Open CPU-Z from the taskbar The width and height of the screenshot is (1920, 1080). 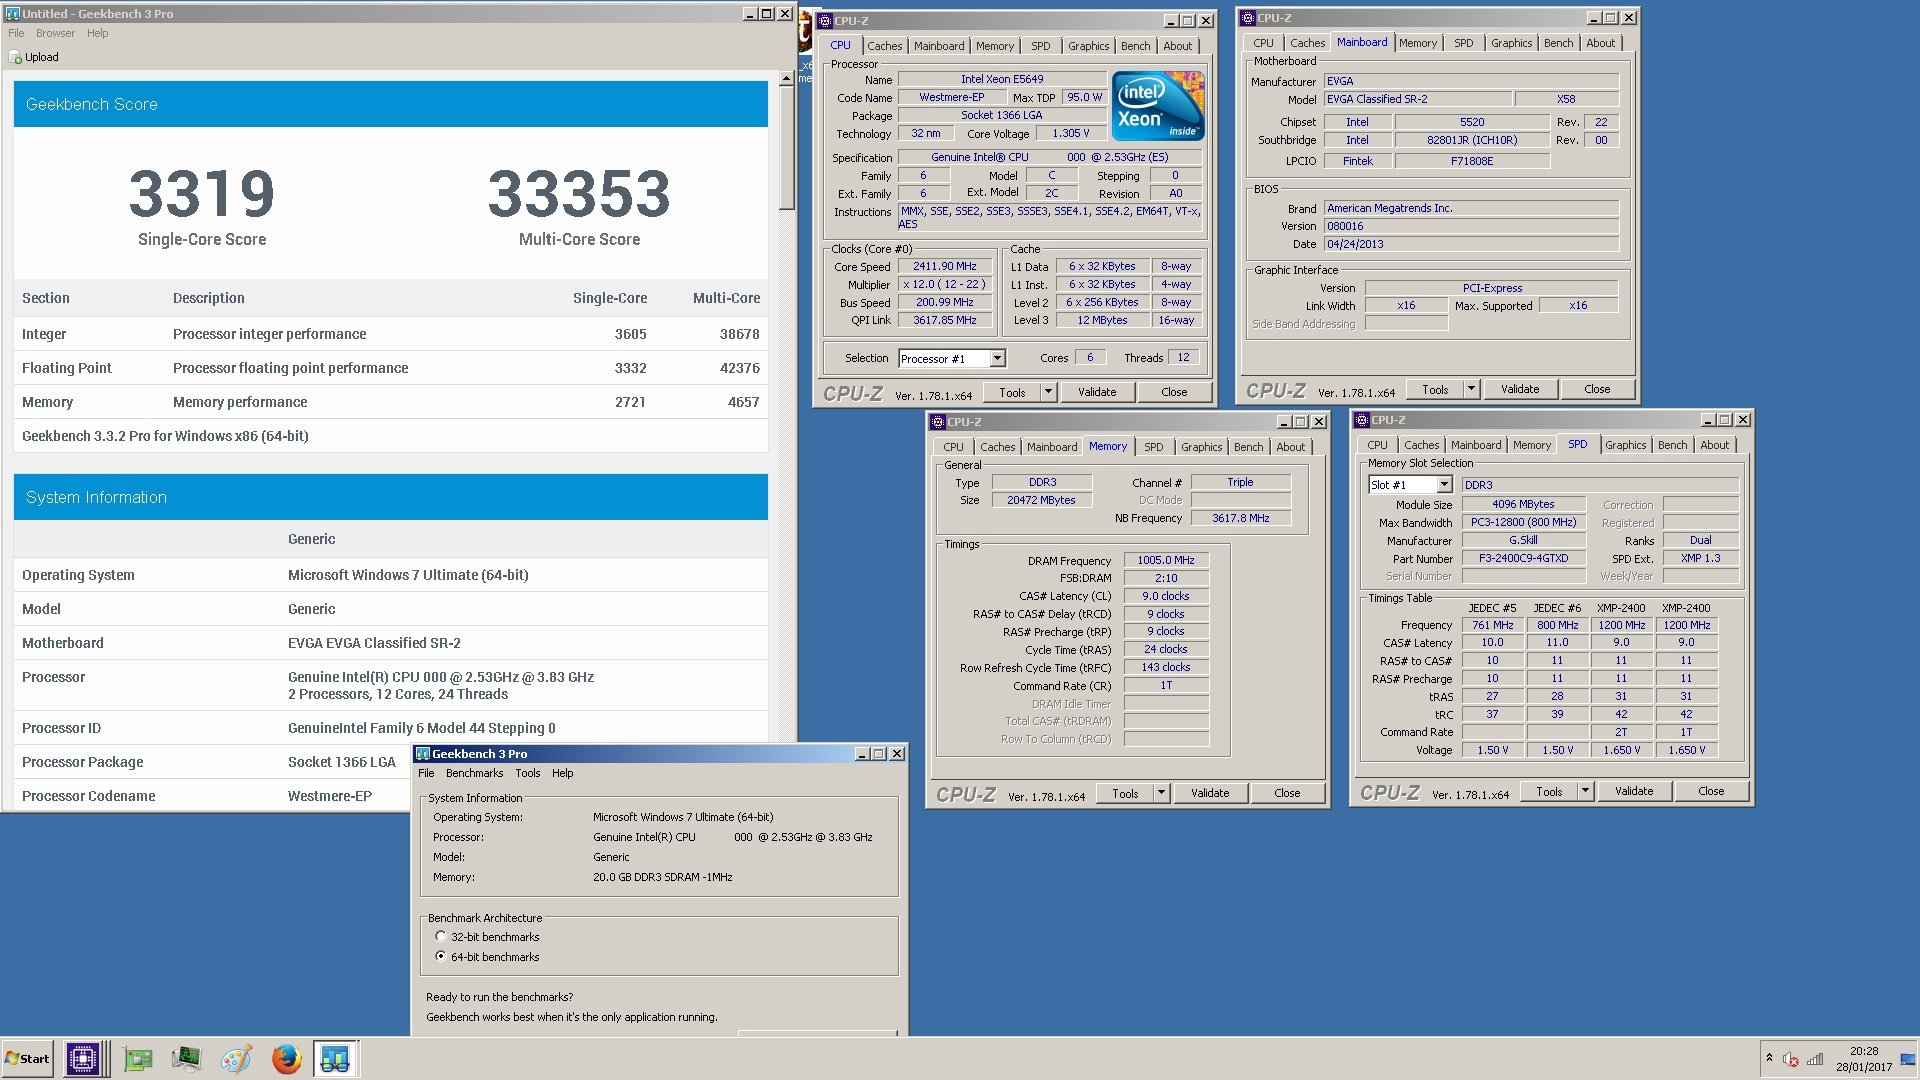coord(83,1059)
